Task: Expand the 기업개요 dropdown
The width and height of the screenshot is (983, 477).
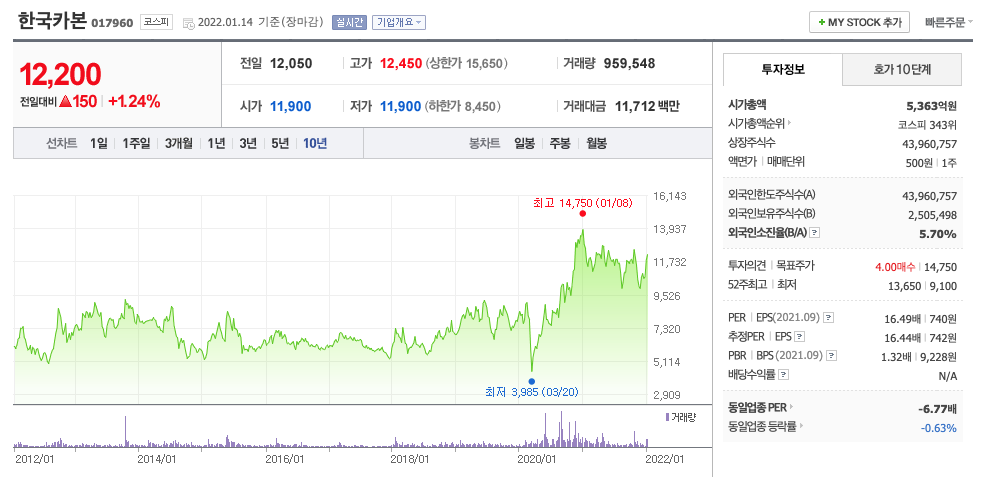Action: point(399,23)
